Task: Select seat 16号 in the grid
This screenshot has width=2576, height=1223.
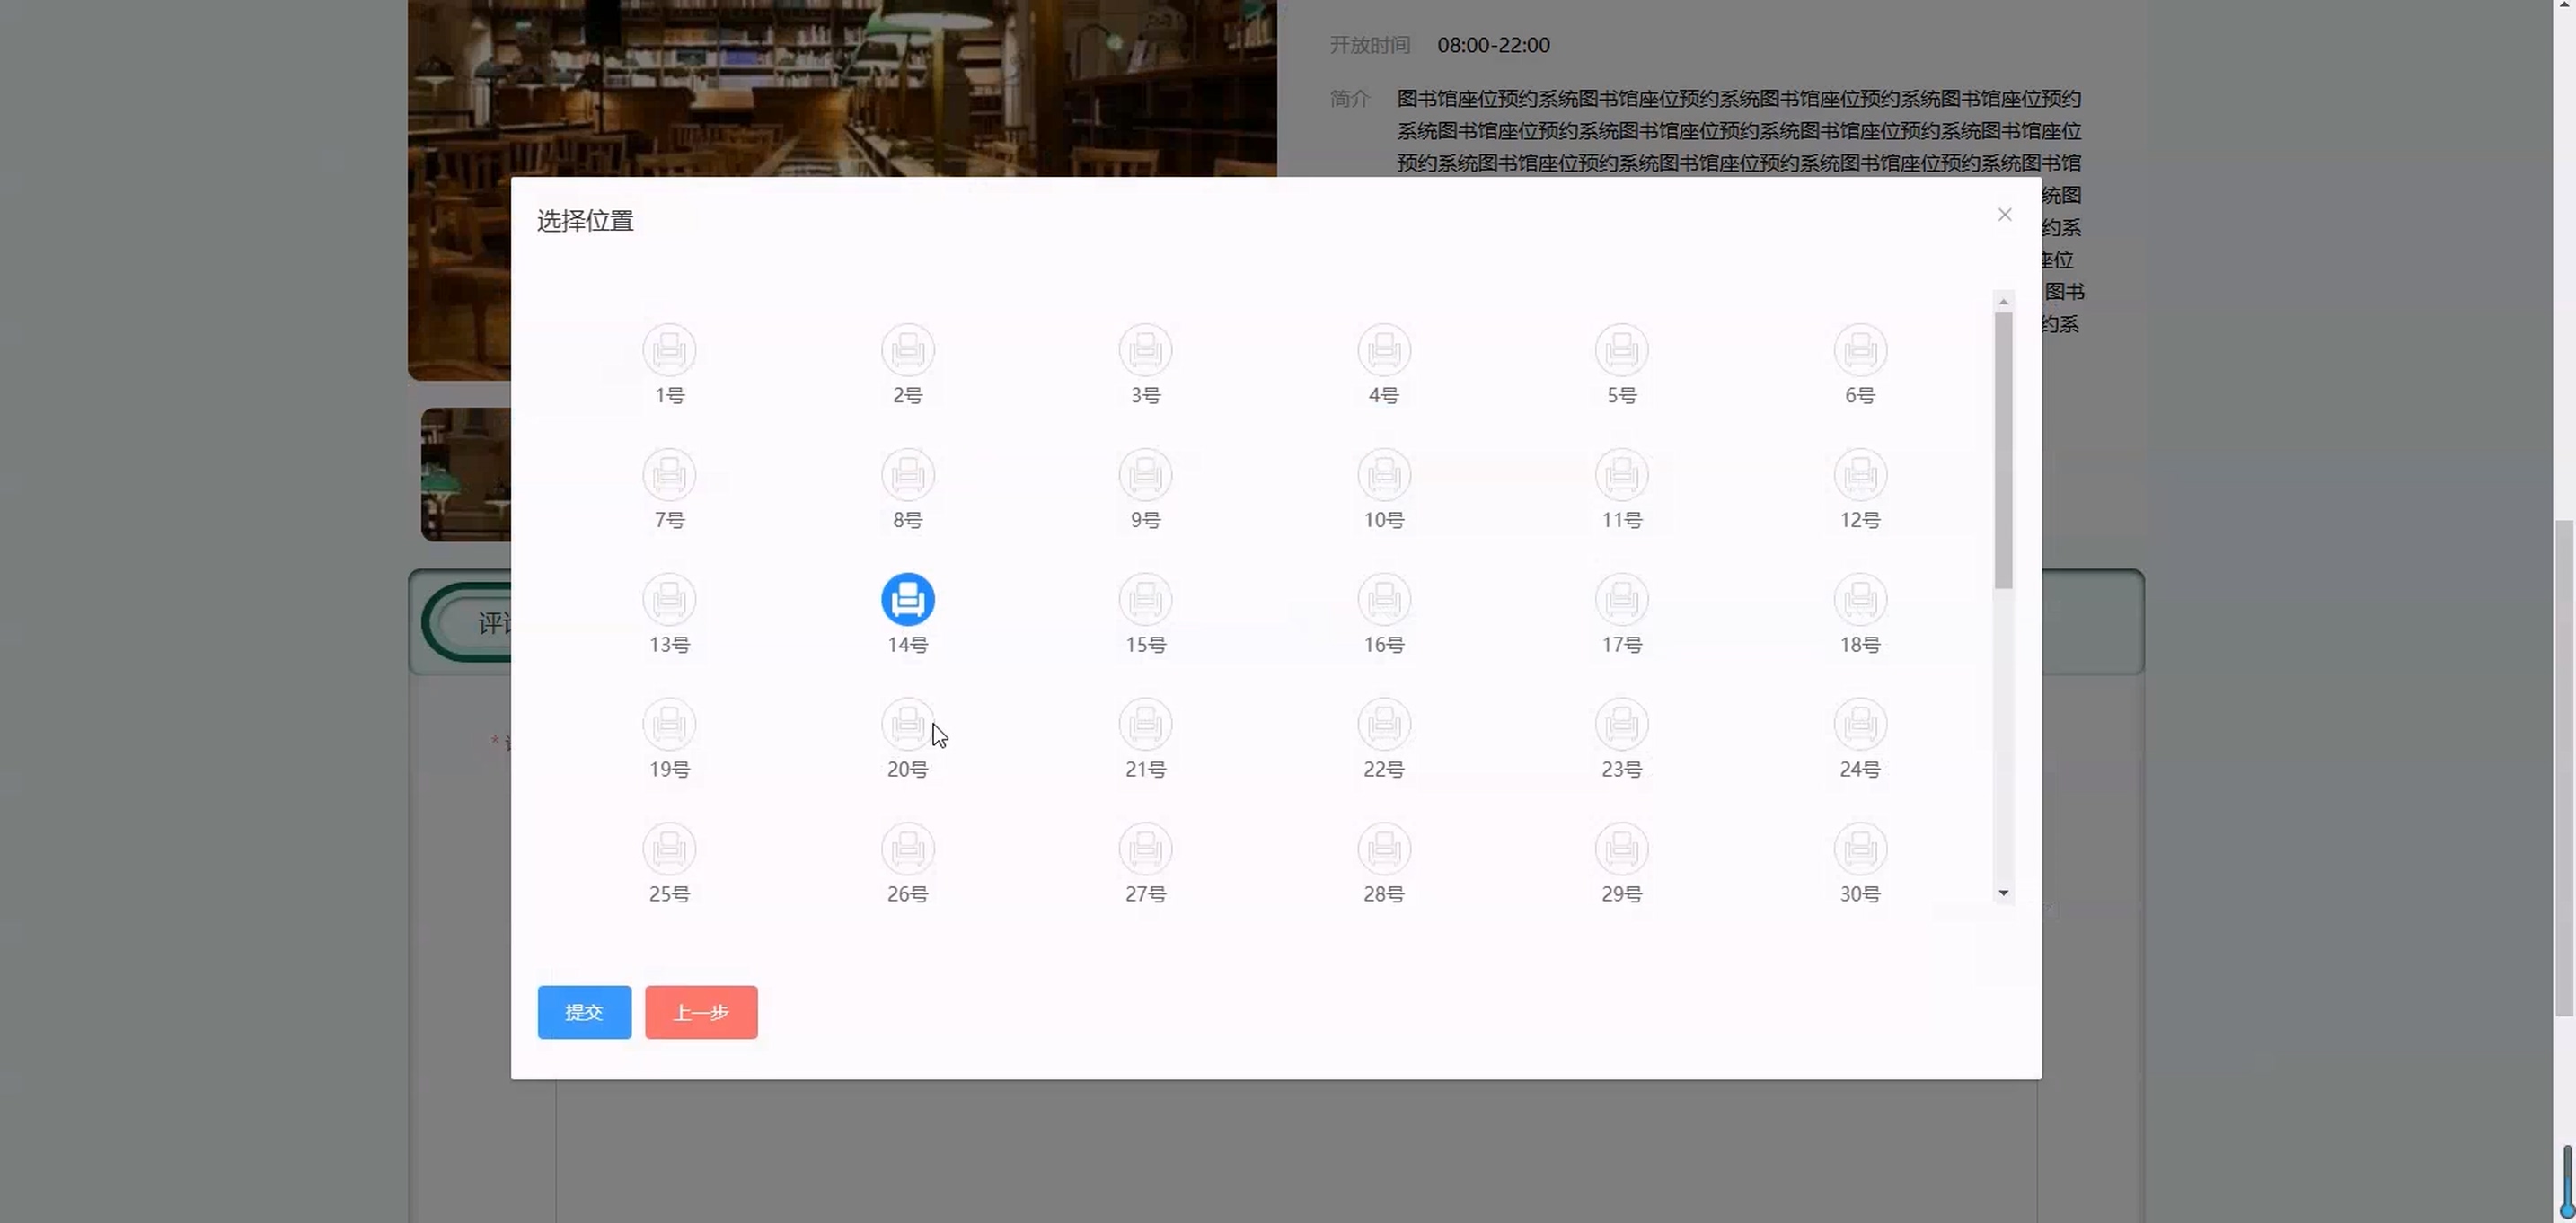Action: 1383,600
